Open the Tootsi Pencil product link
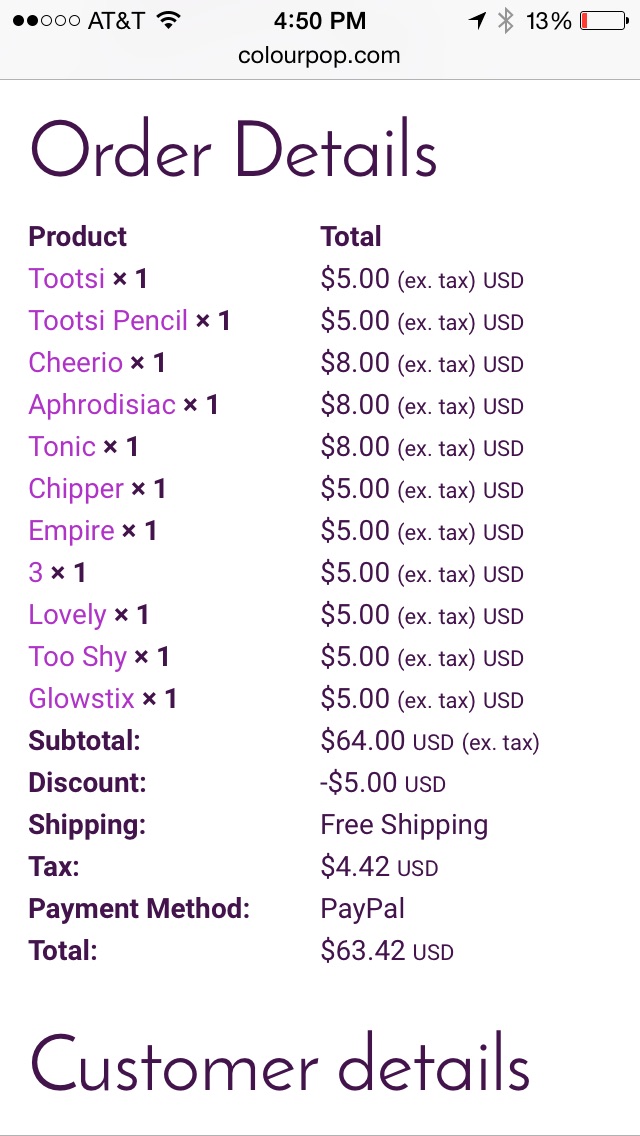 108,320
